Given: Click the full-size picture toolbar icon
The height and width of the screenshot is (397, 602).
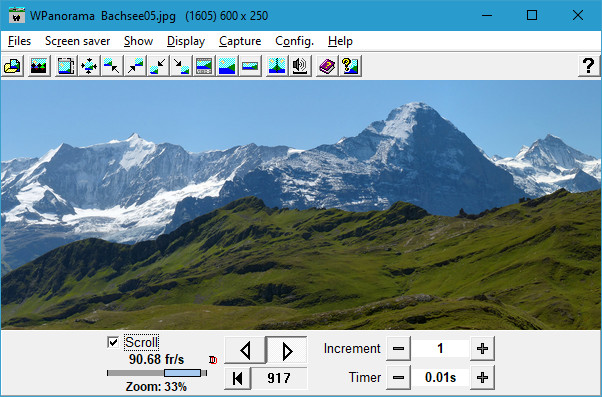Looking at the screenshot, I should pos(227,66).
